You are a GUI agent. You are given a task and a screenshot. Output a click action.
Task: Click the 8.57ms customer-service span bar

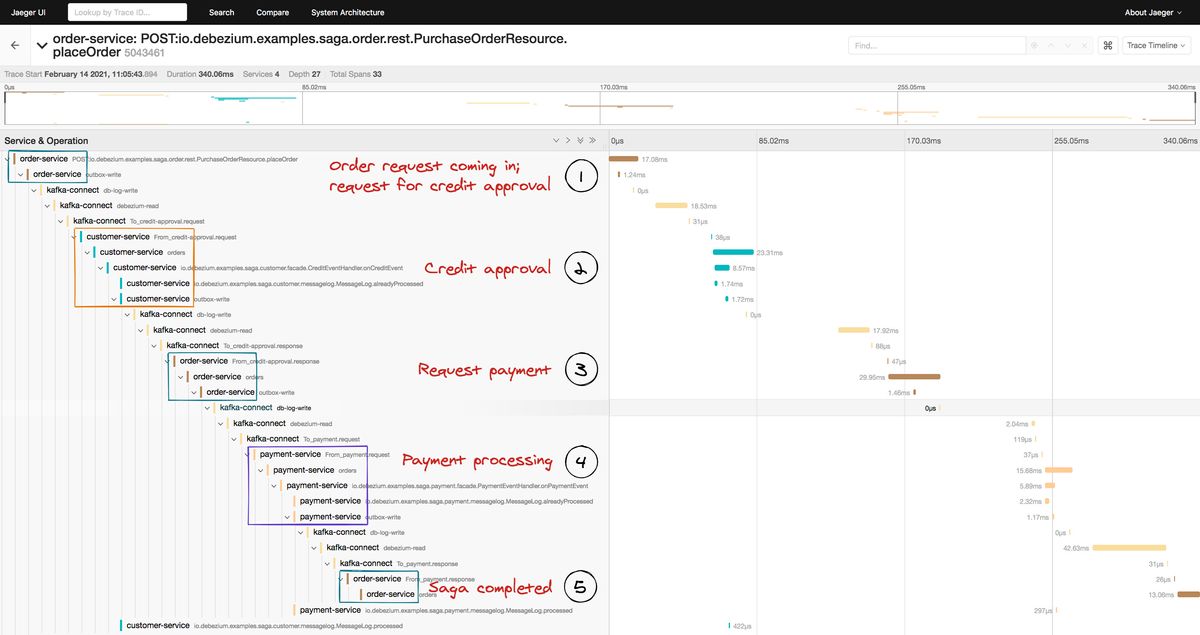(722, 268)
